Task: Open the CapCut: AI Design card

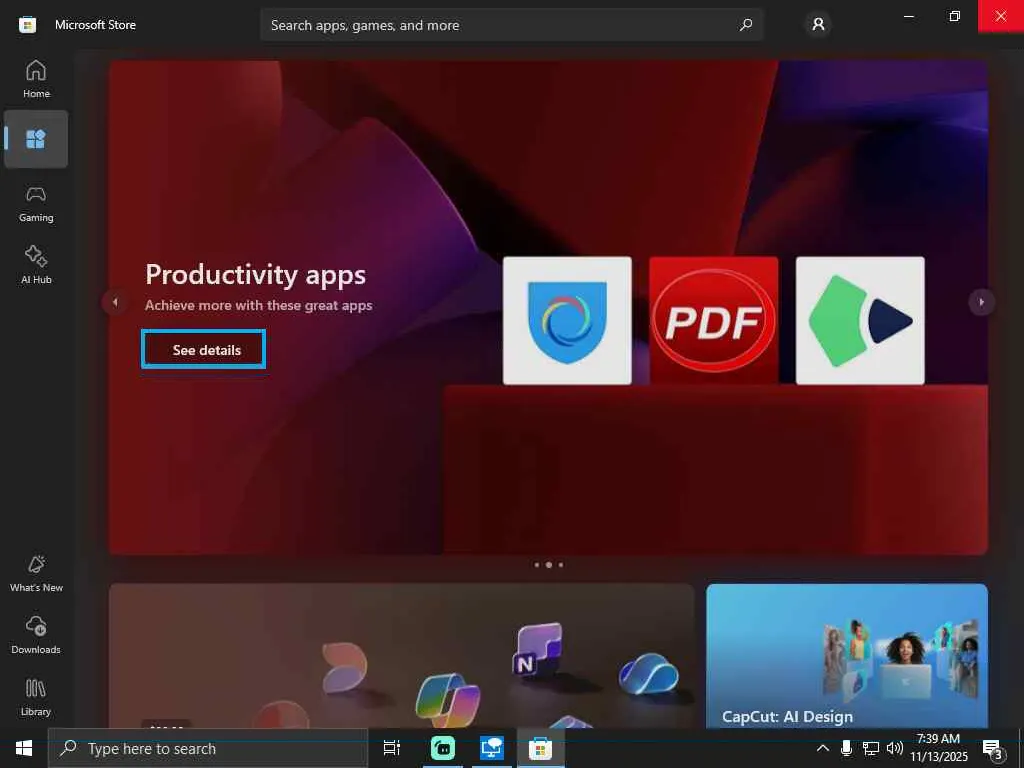Action: click(x=846, y=656)
